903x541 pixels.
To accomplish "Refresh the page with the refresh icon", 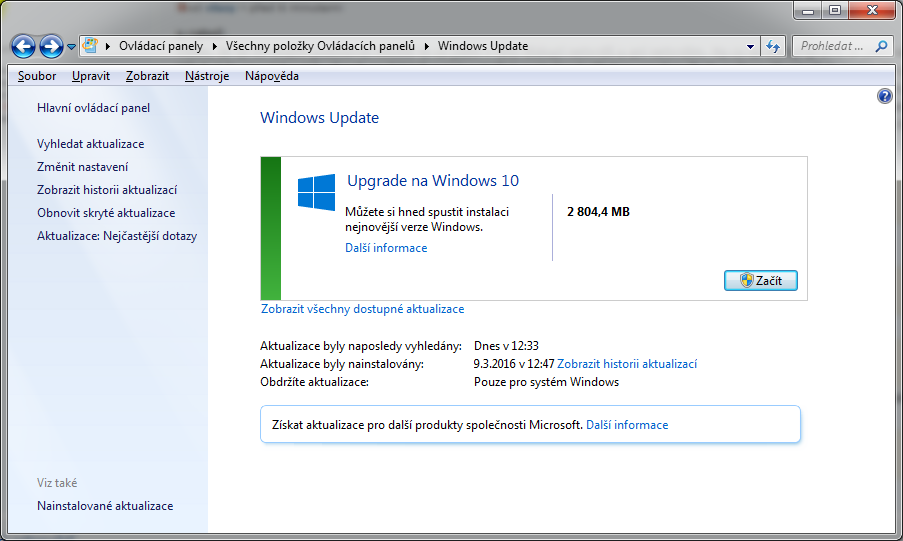I will point(773,46).
